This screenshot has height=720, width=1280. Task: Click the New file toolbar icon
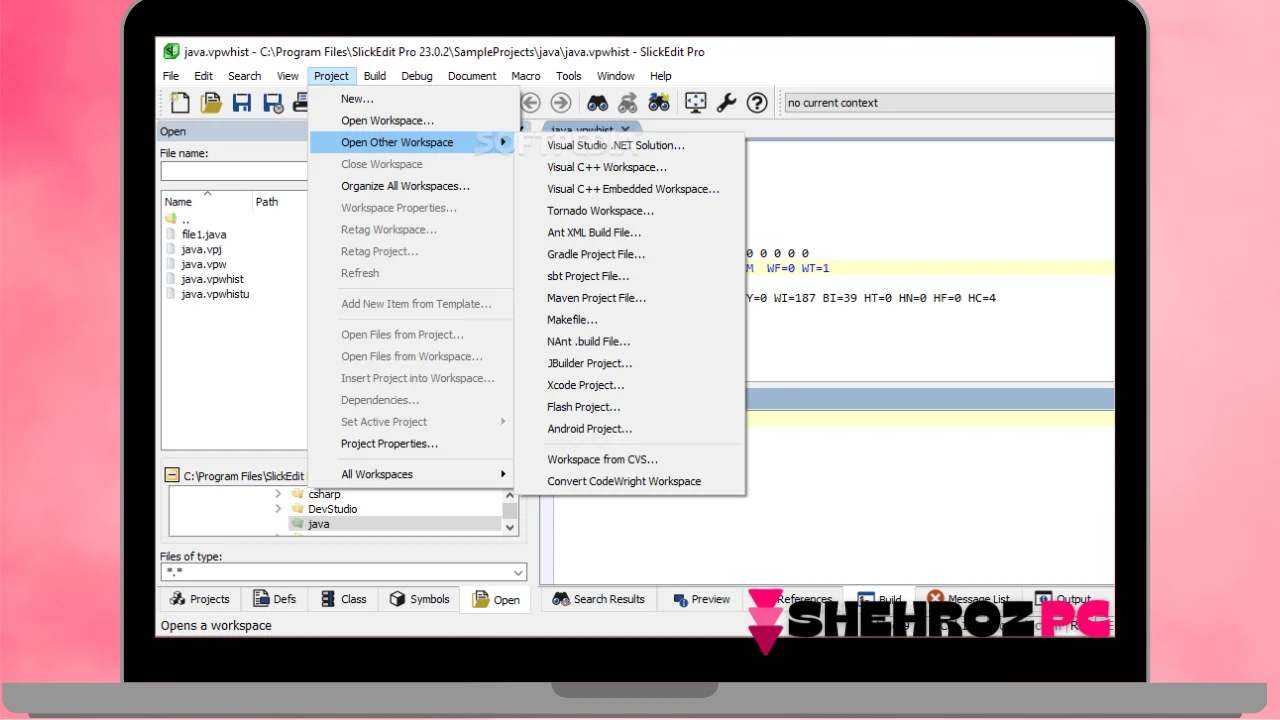[180, 102]
